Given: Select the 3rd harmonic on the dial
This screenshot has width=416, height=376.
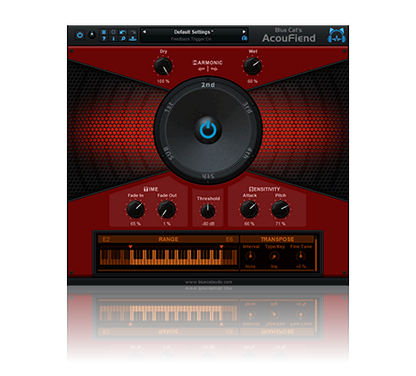Looking at the screenshot, I should pos(247,107).
